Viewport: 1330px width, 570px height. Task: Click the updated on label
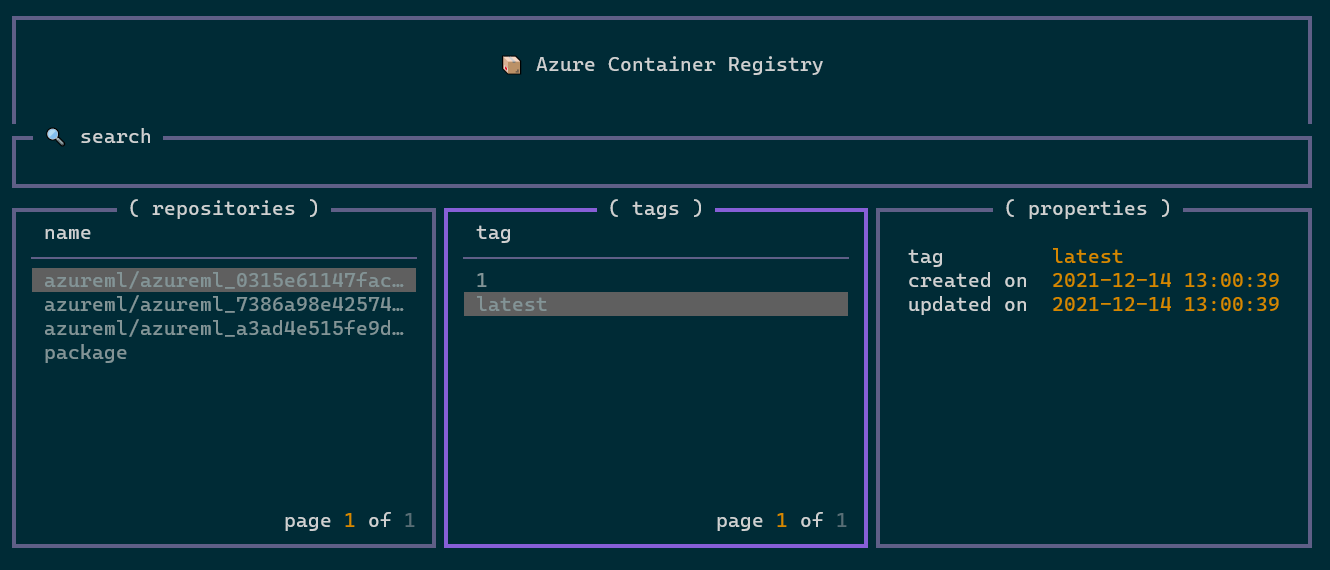[968, 305]
